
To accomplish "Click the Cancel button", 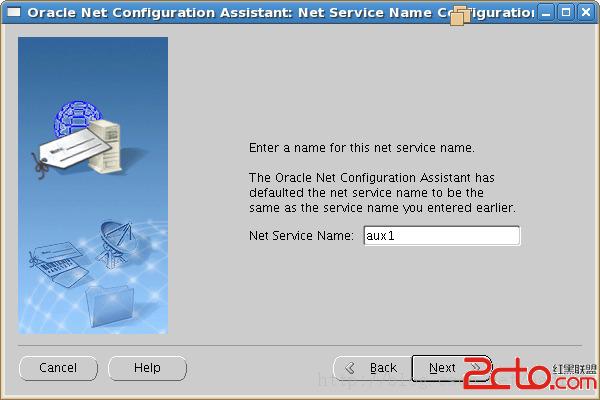I will [58, 368].
